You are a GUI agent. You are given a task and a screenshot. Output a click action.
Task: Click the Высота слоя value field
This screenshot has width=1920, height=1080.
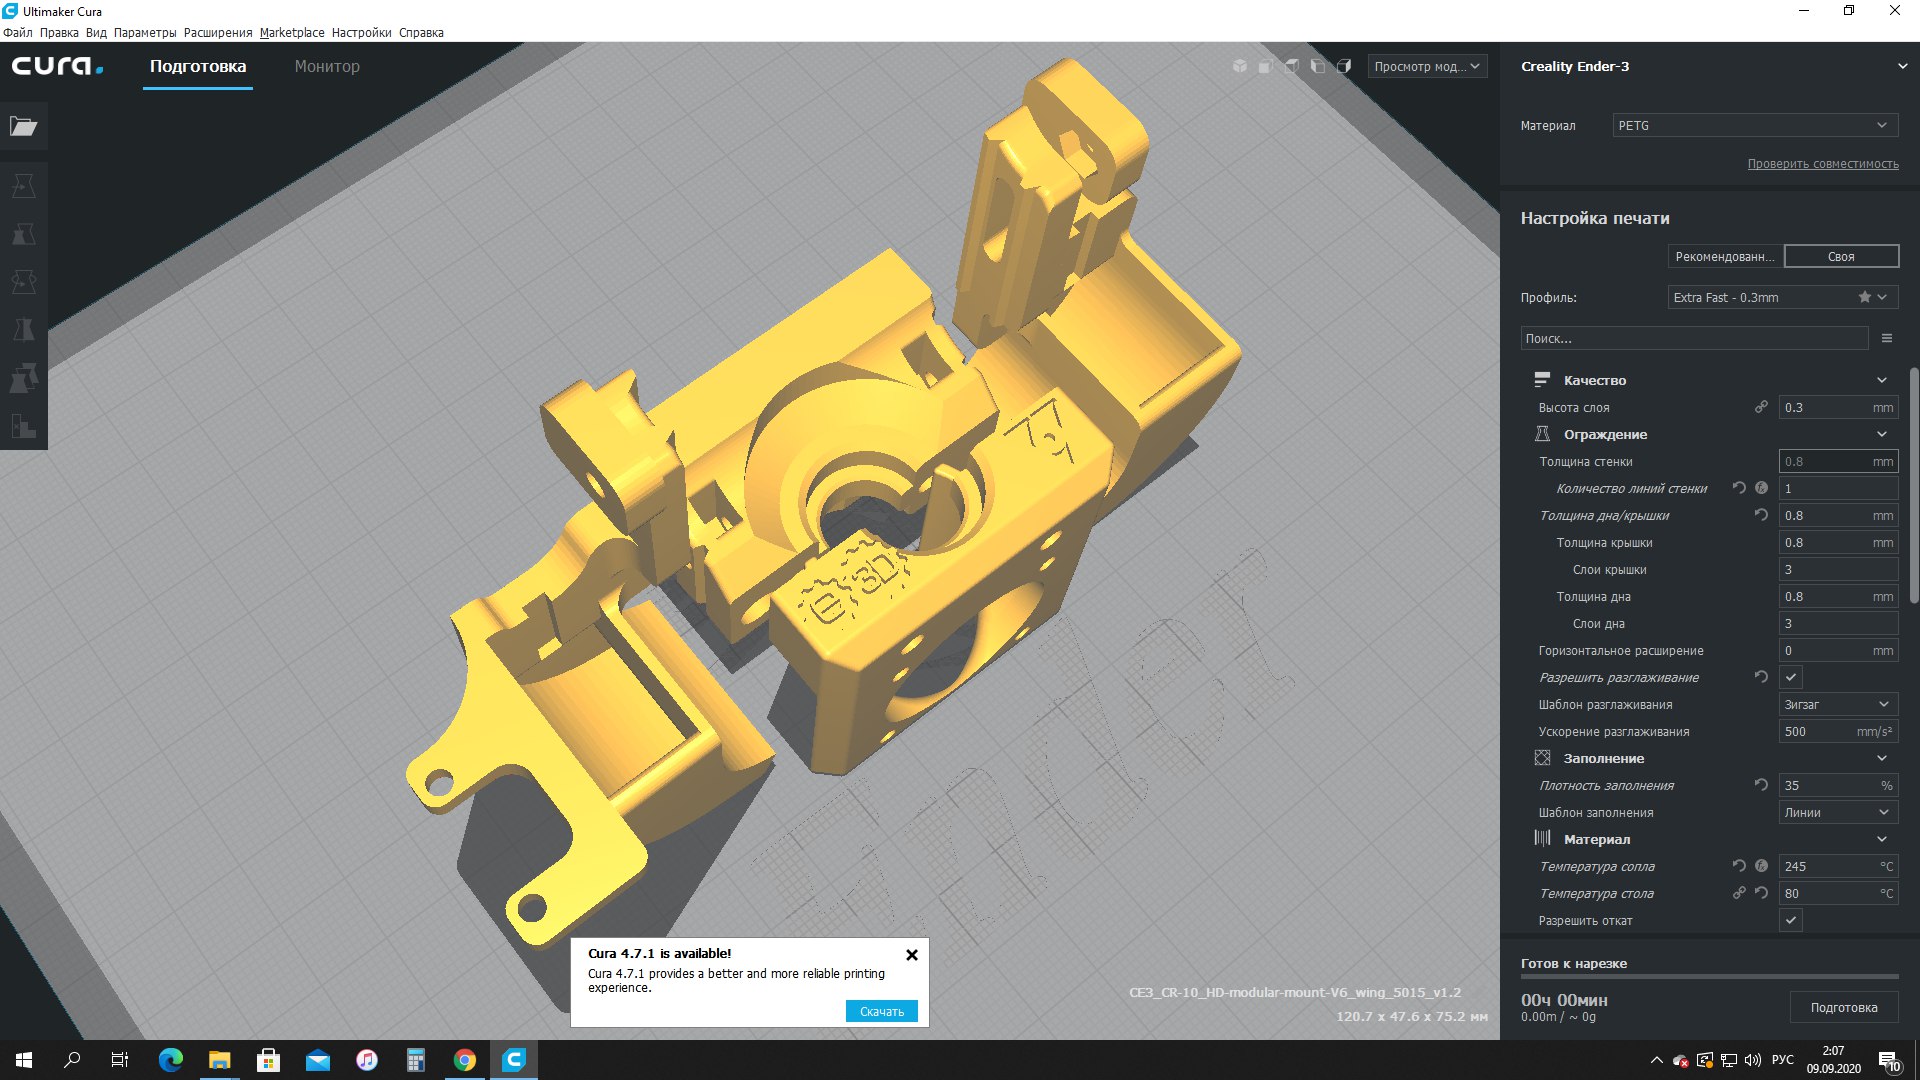[x=1838, y=407]
